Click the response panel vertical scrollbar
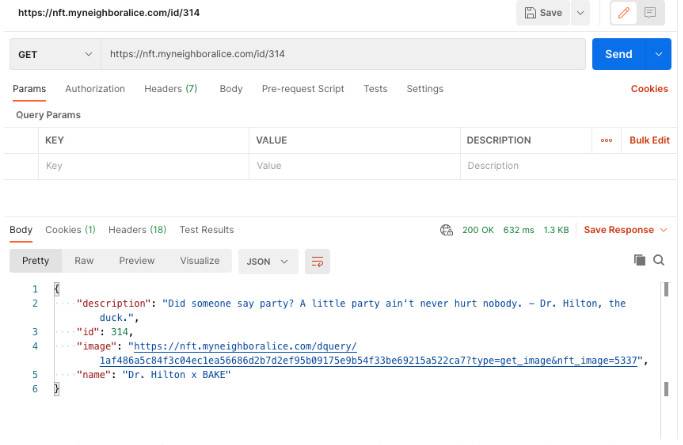 667,290
